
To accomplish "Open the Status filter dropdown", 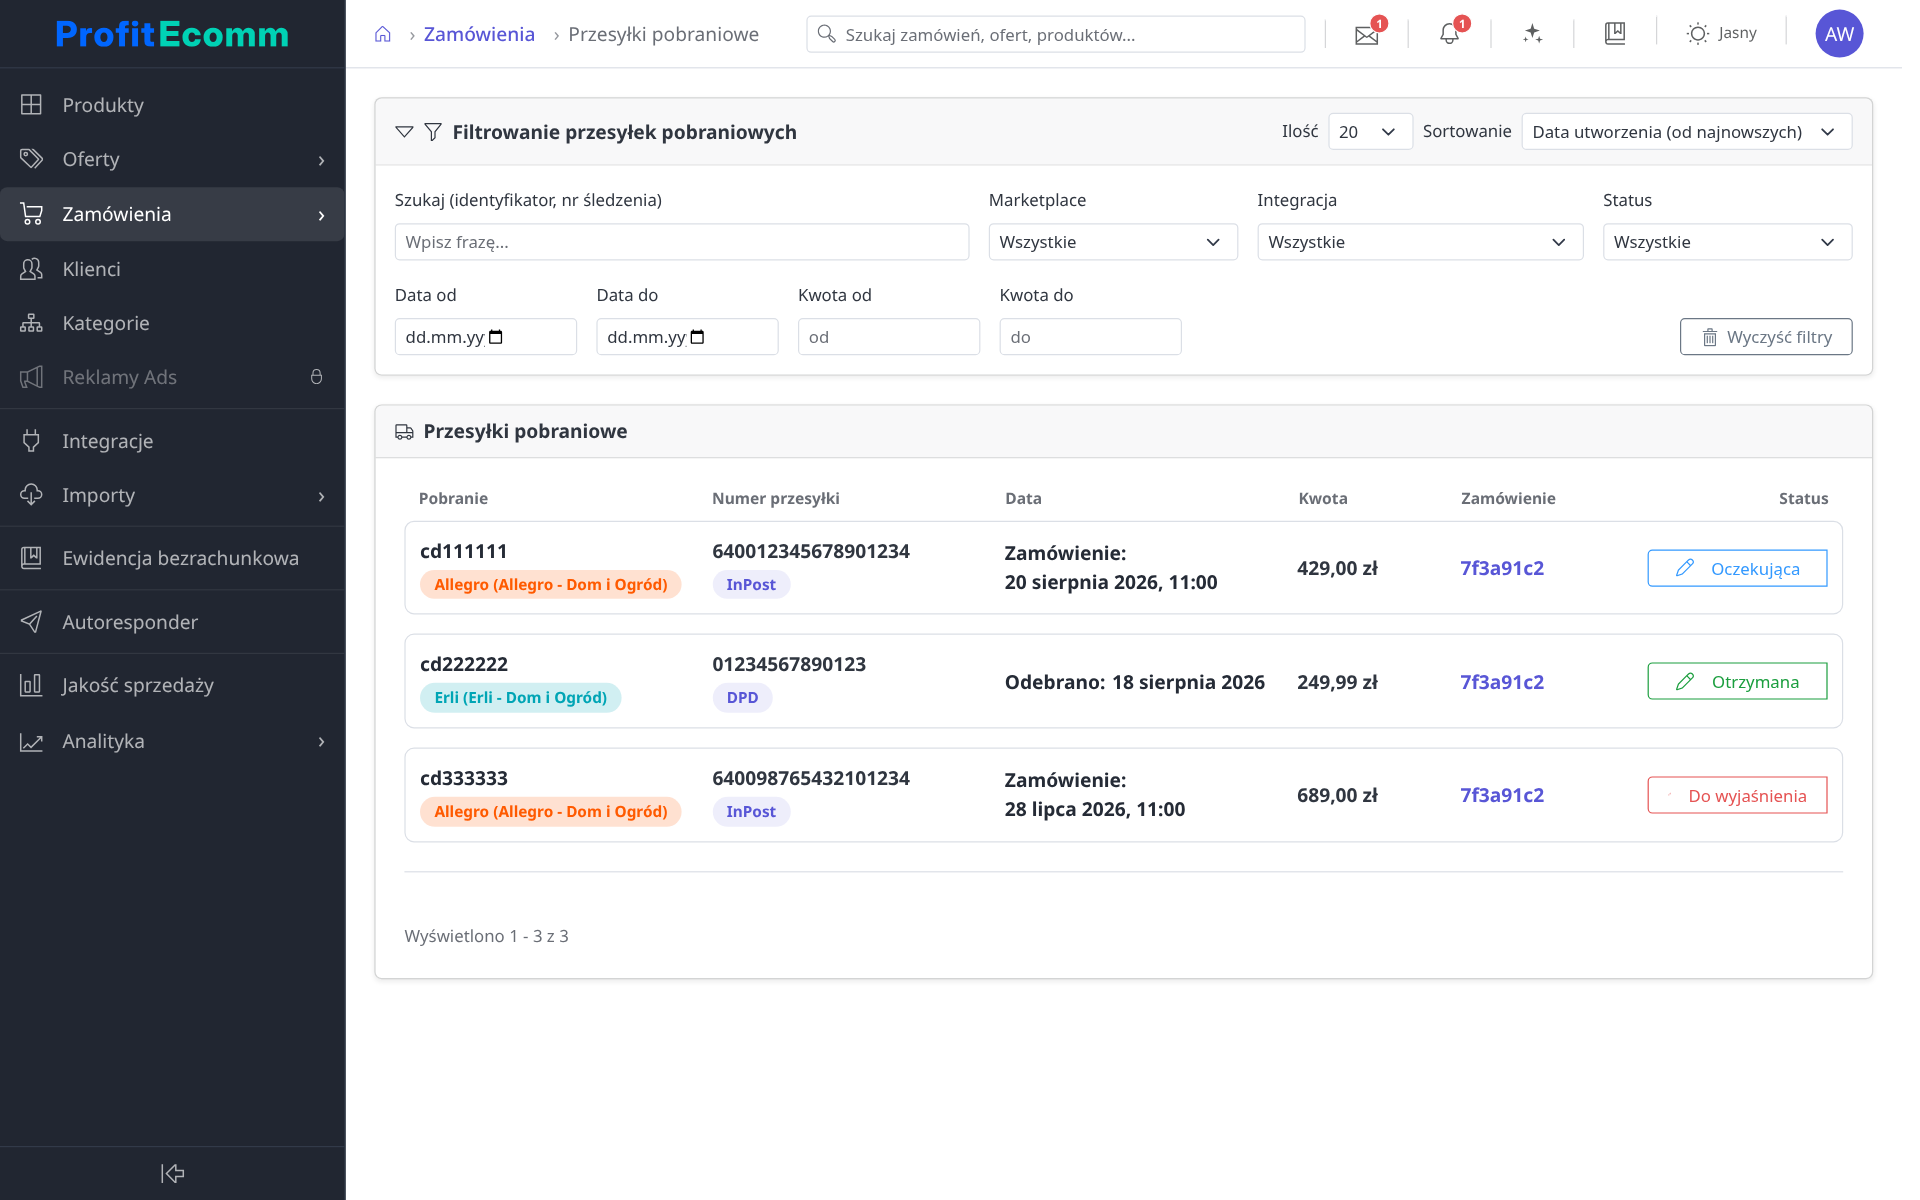I will click(1726, 242).
